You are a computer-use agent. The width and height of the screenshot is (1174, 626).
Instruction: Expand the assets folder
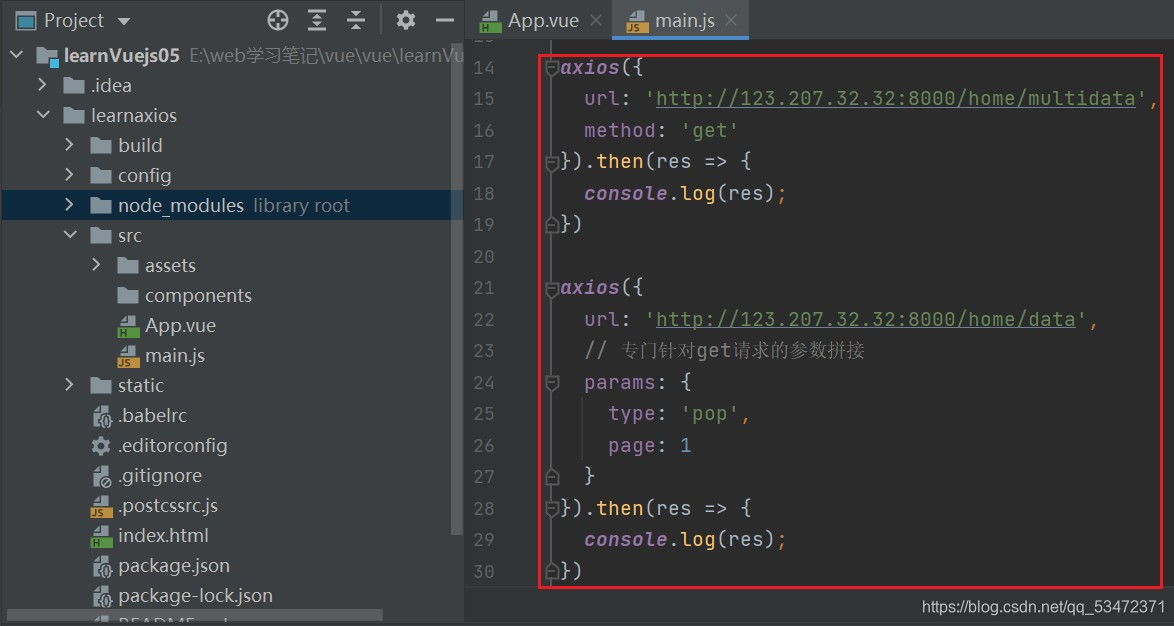[96, 265]
